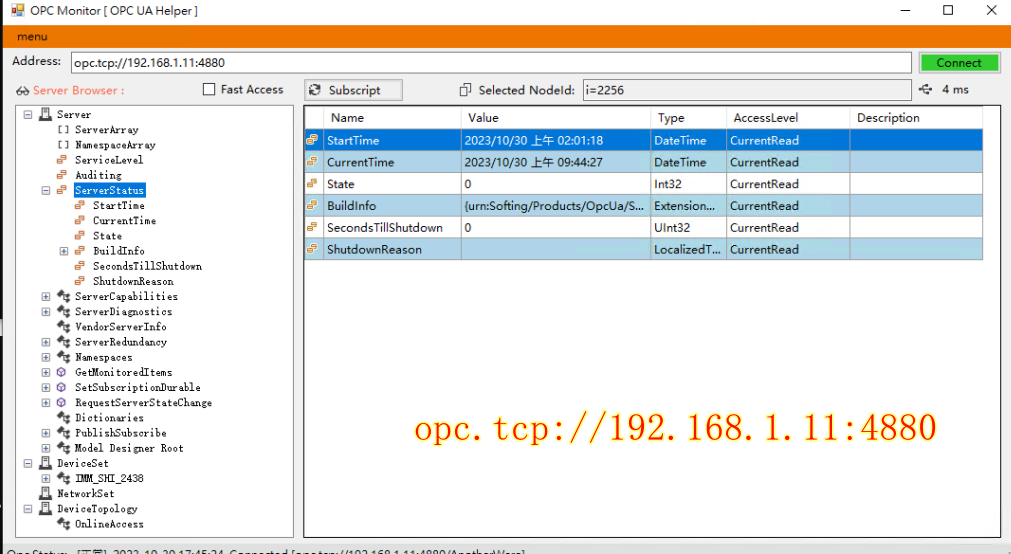
Task: Click the CurrentTime value cell
Action: pos(556,162)
